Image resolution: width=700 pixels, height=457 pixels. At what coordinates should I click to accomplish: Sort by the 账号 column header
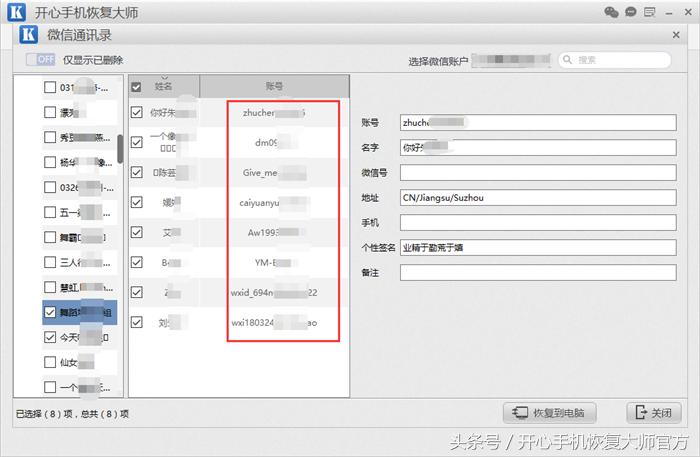pyautogui.click(x=274, y=86)
